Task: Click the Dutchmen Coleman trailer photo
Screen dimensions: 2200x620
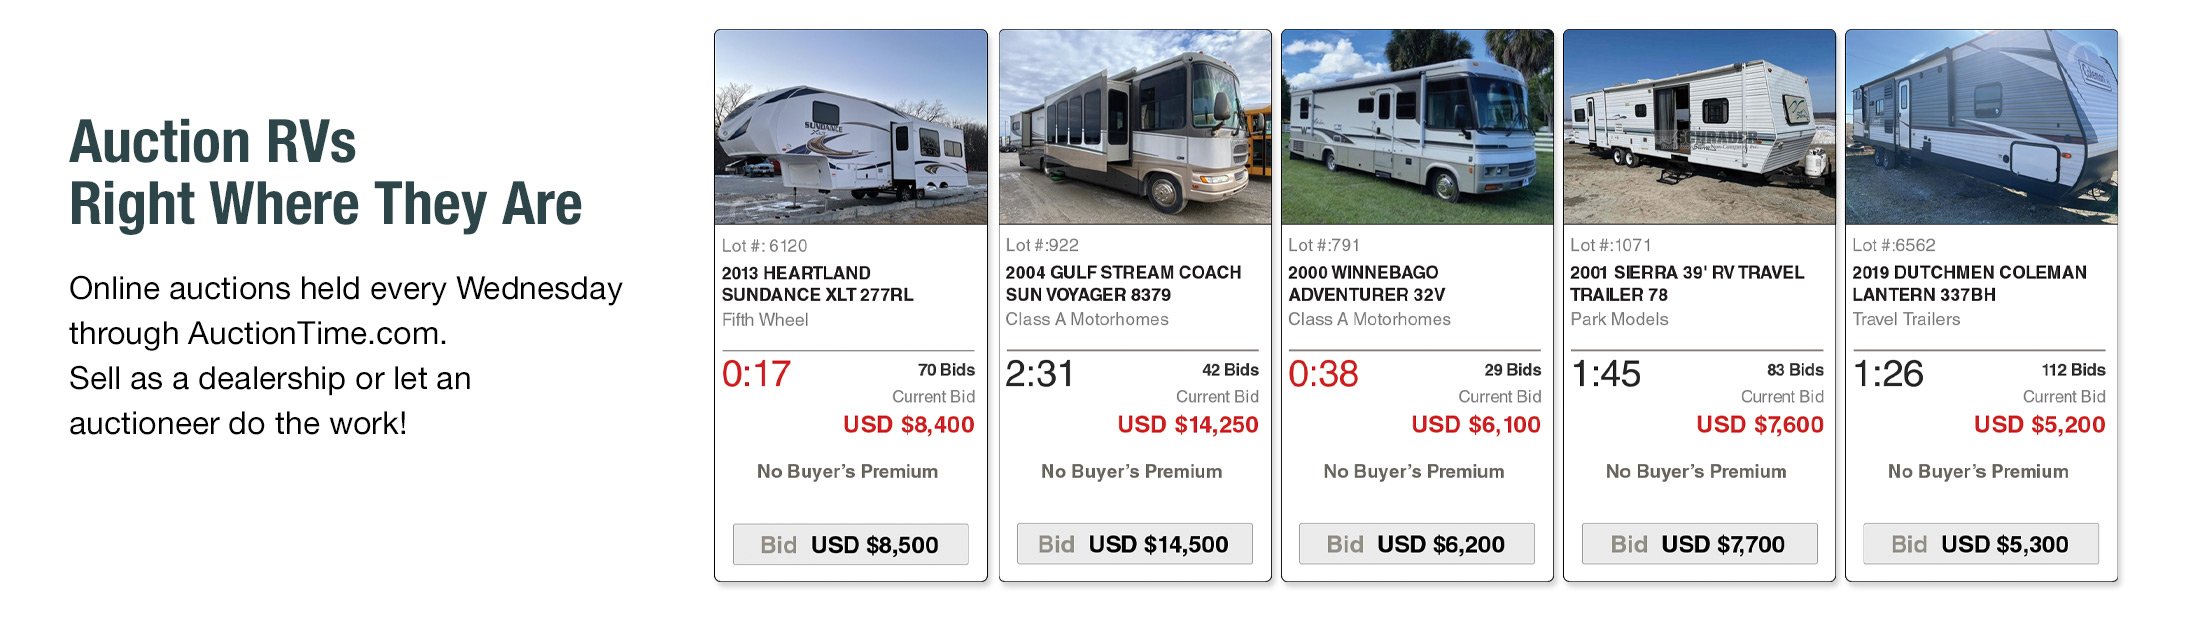Action: pos(1980,128)
